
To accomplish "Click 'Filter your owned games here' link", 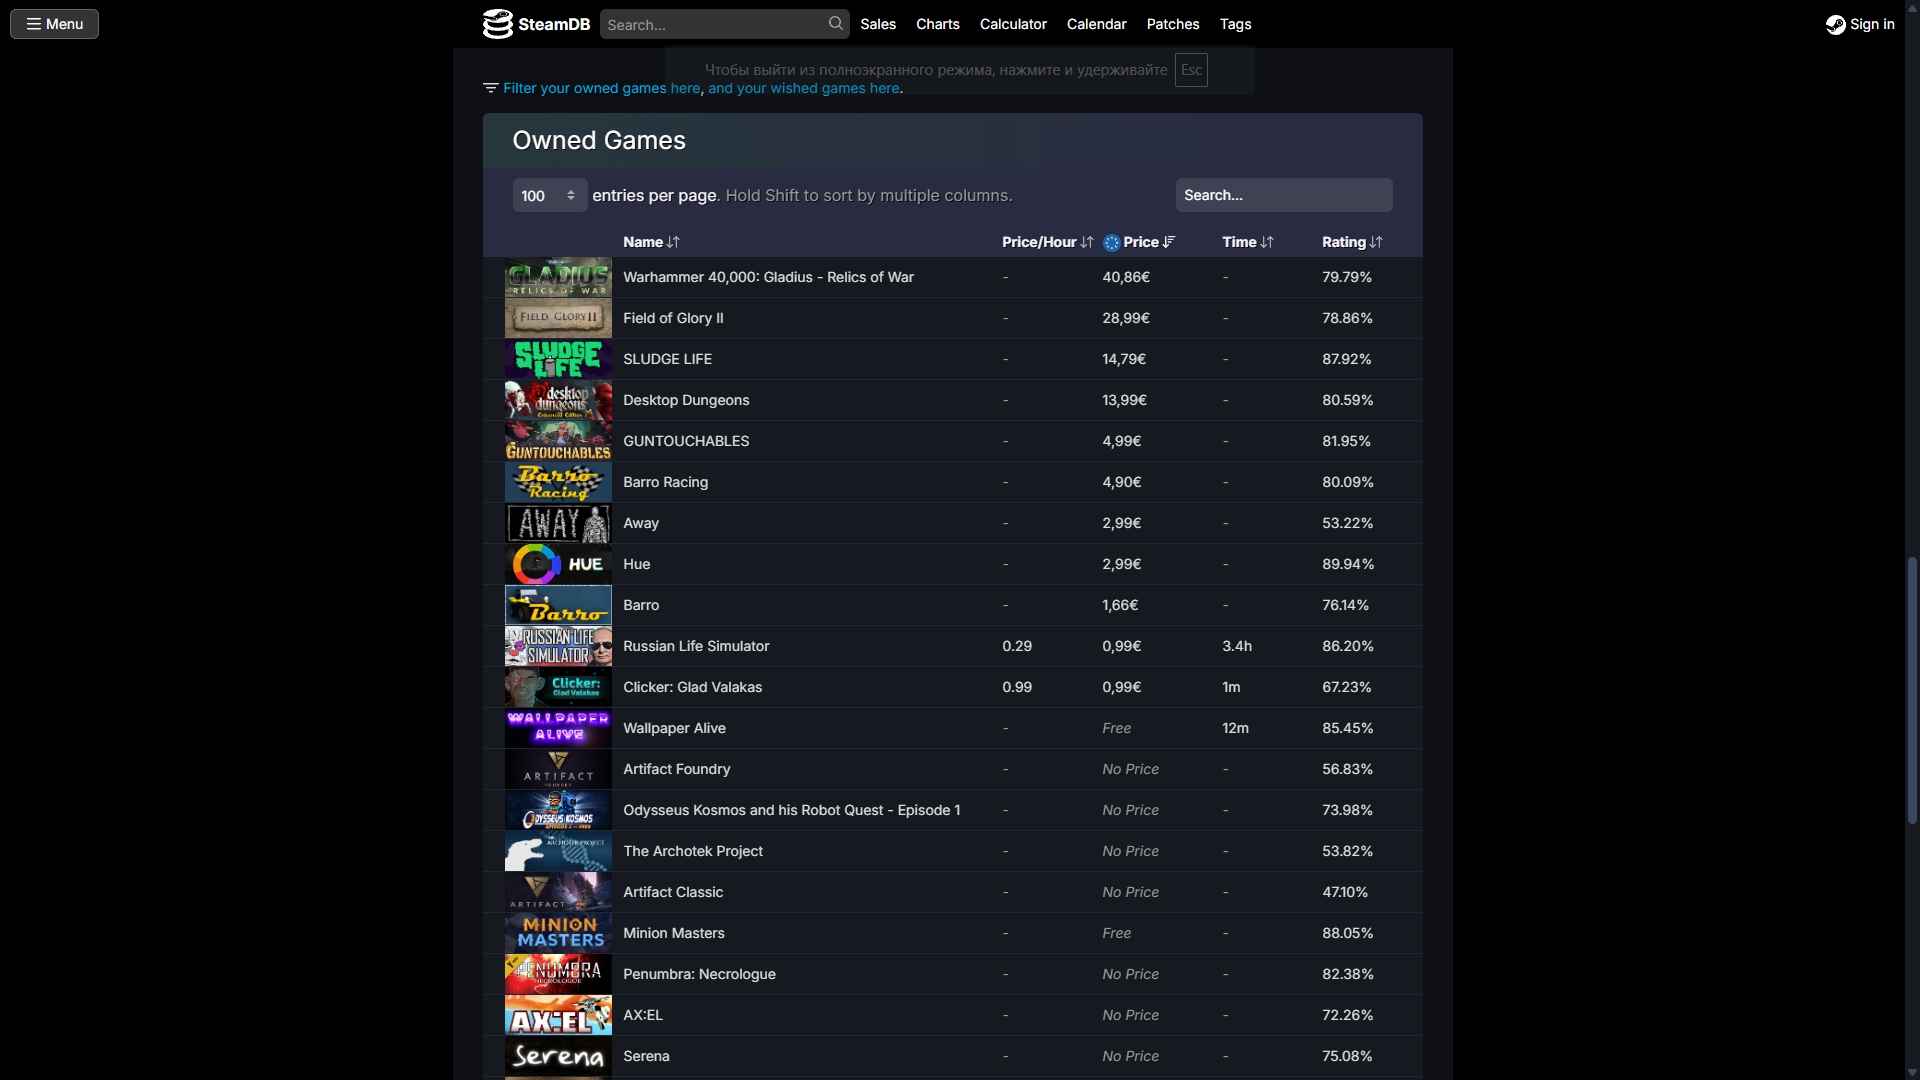I will click(x=601, y=88).
